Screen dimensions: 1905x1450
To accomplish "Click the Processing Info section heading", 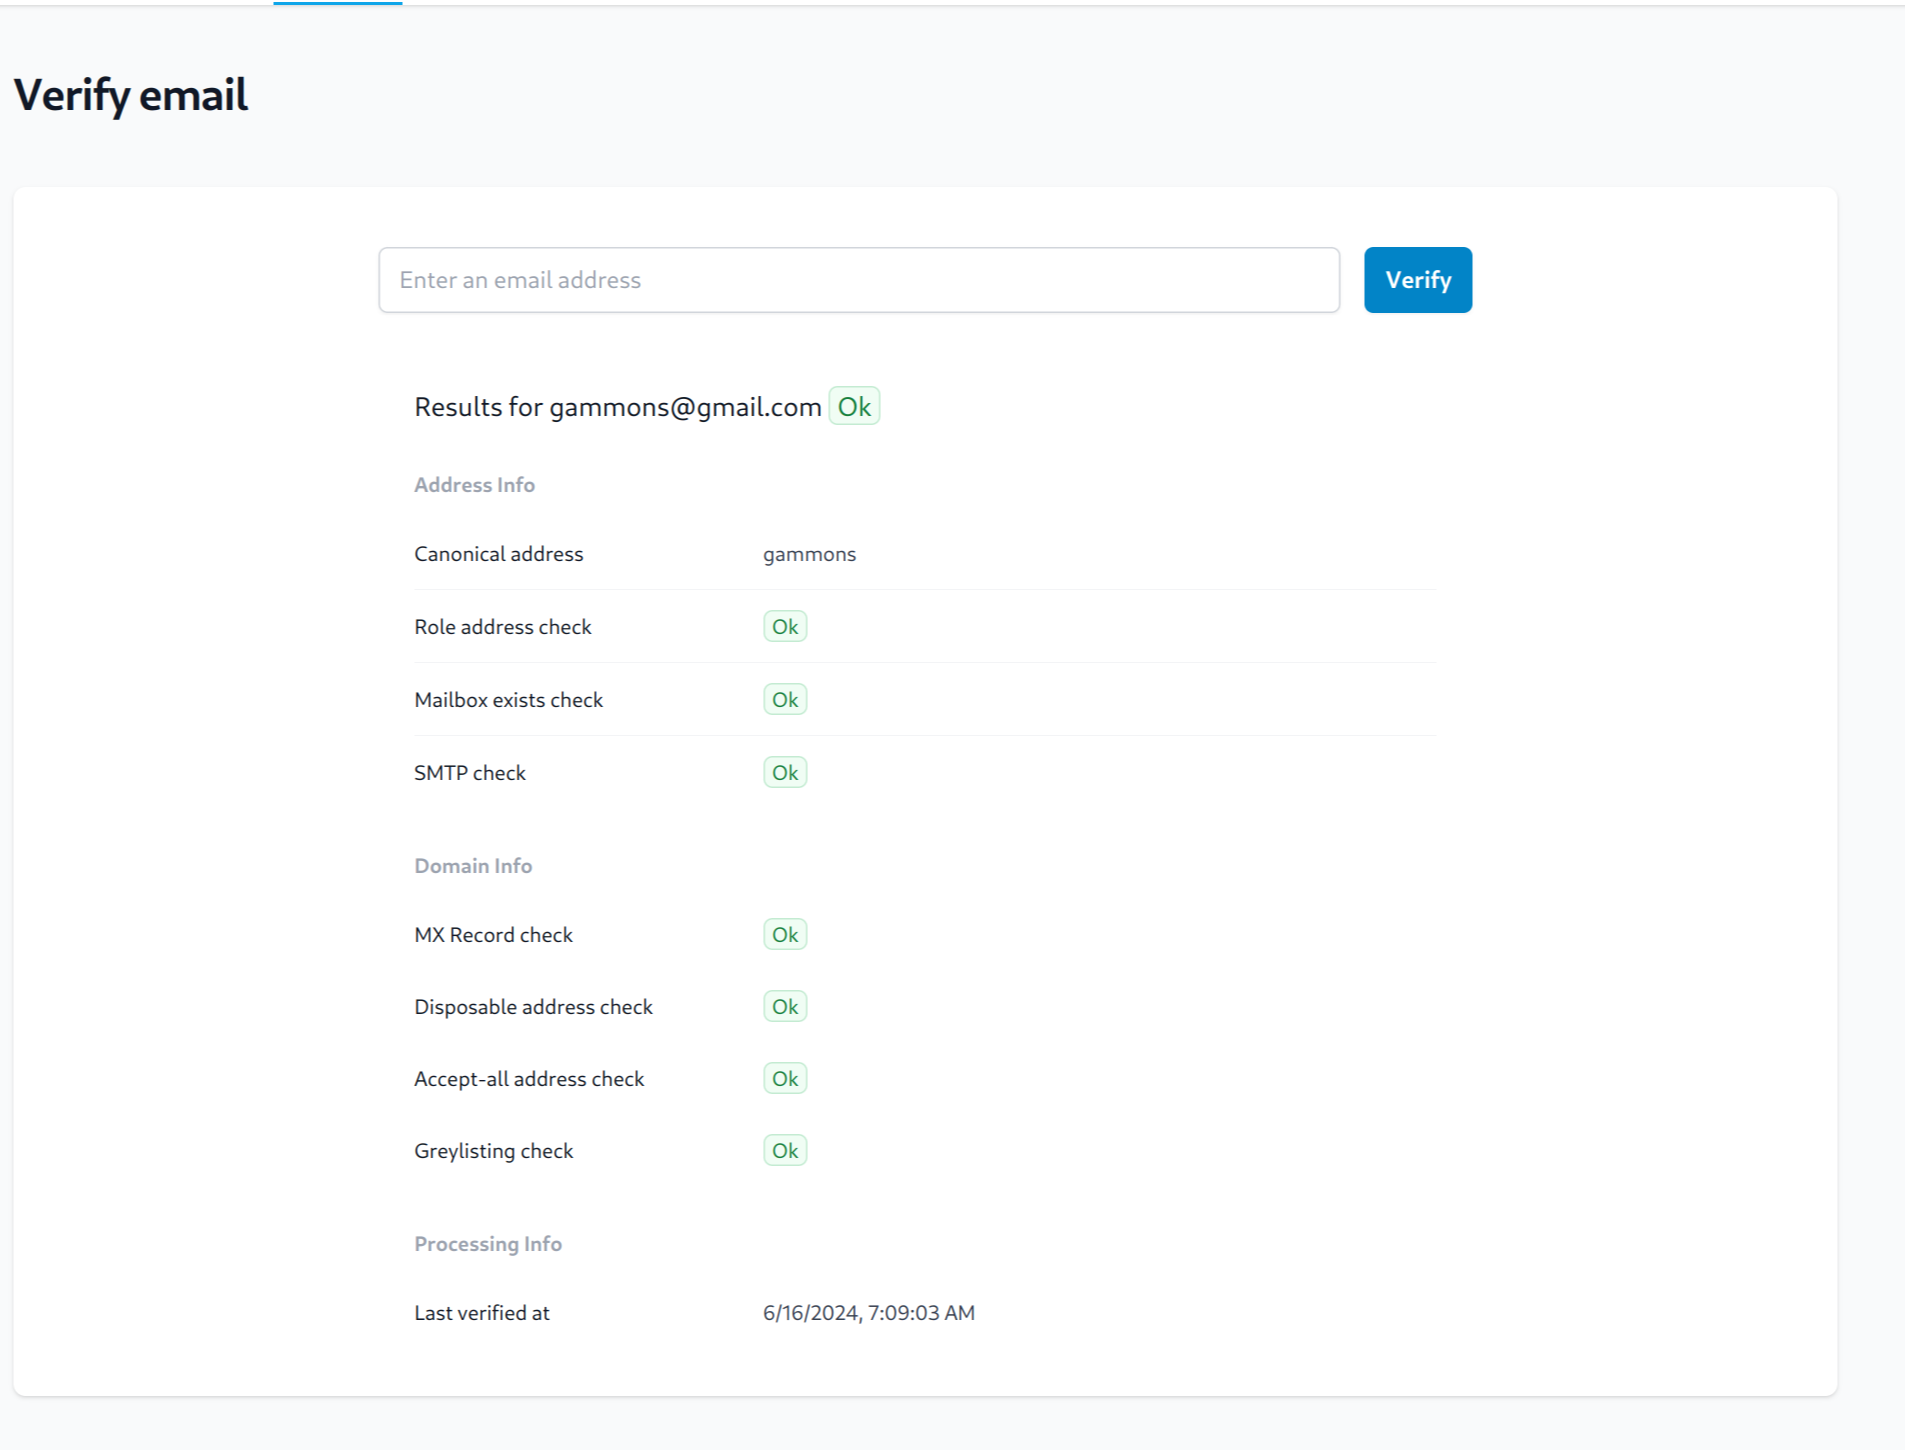I will [x=488, y=1244].
